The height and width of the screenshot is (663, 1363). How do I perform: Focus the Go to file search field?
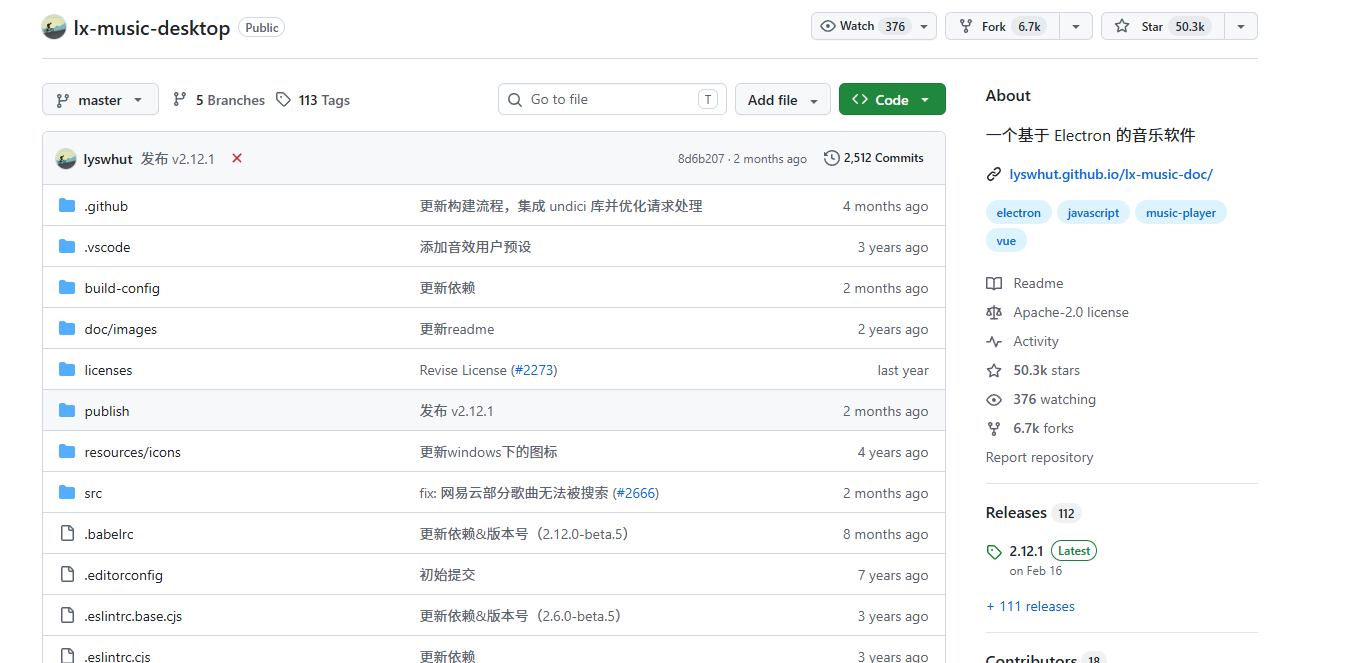[612, 99]
